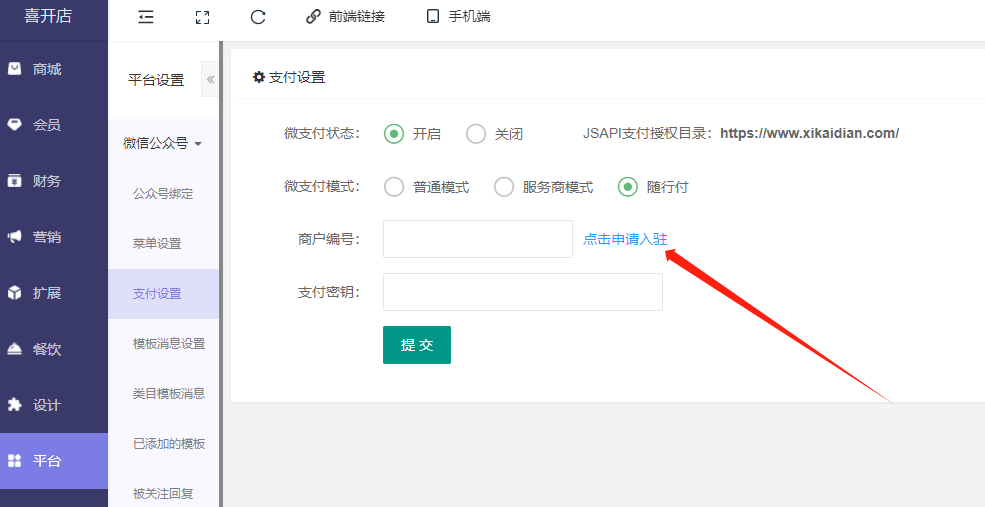Viewport: 985px width, 507px height.
Task: Open the 会员 sidebar section
Action: pyautogui.click(x=54, y=125)
